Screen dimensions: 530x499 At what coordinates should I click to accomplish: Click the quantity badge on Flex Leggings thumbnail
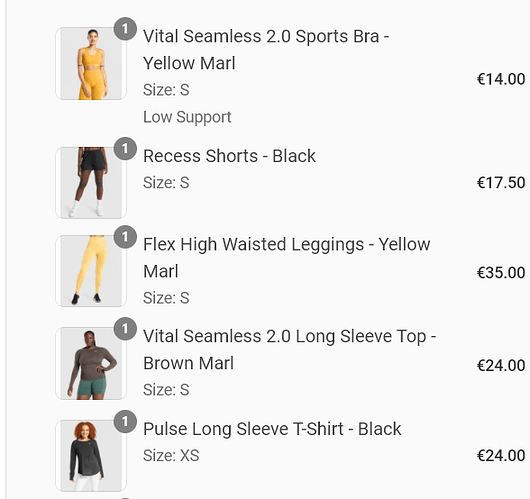pyautogui.click(x=125, y=237)
